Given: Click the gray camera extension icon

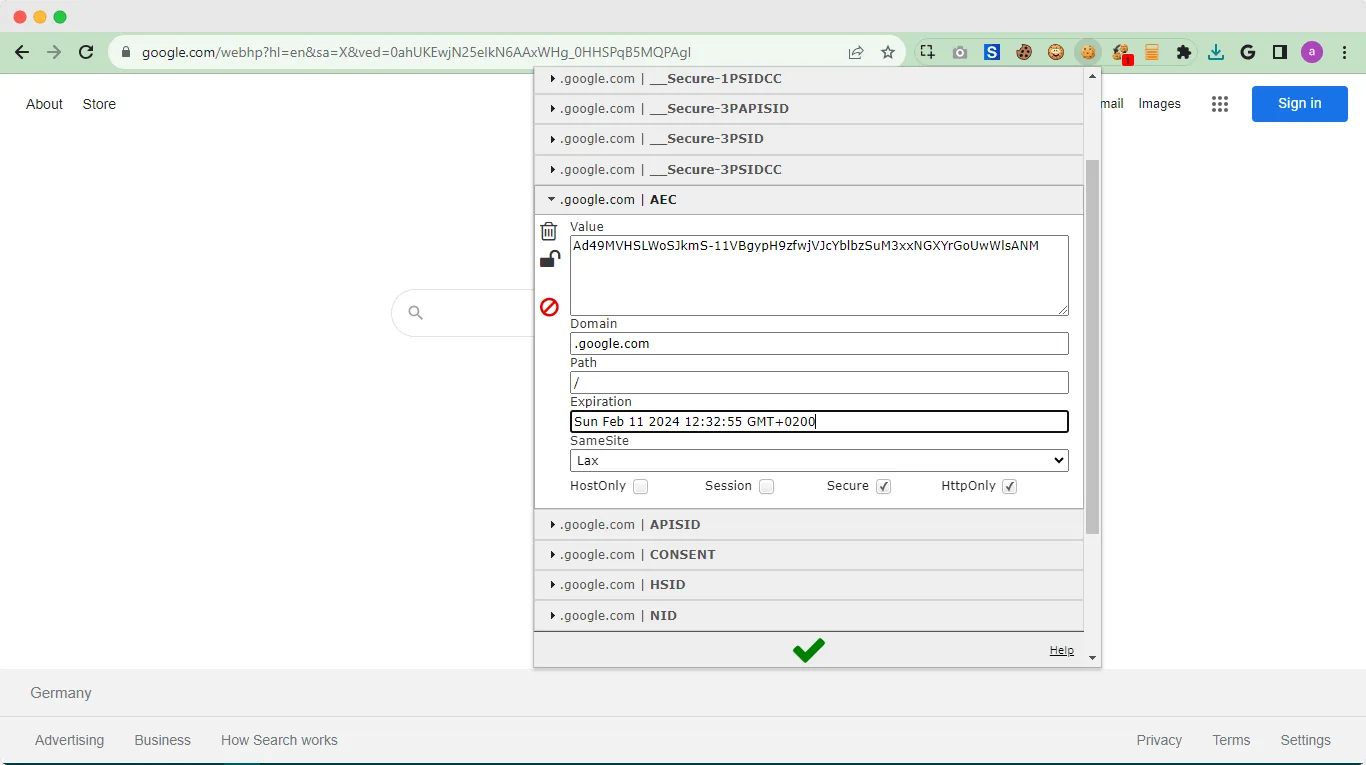Looking at the screenshot, I should 960,52.
